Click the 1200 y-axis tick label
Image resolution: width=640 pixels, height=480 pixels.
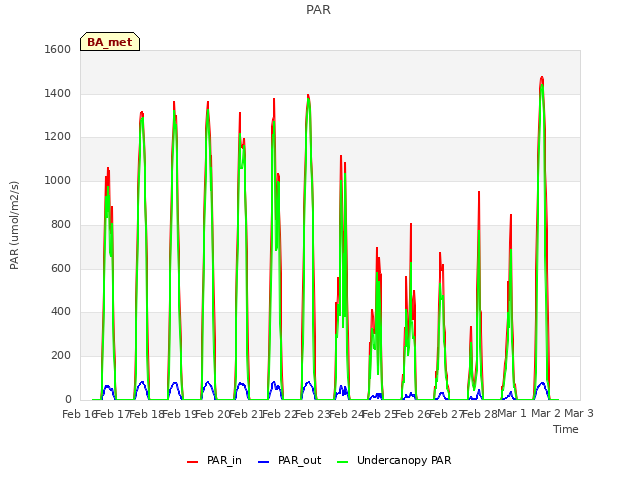pyautogui.click(x=58, y=137)
